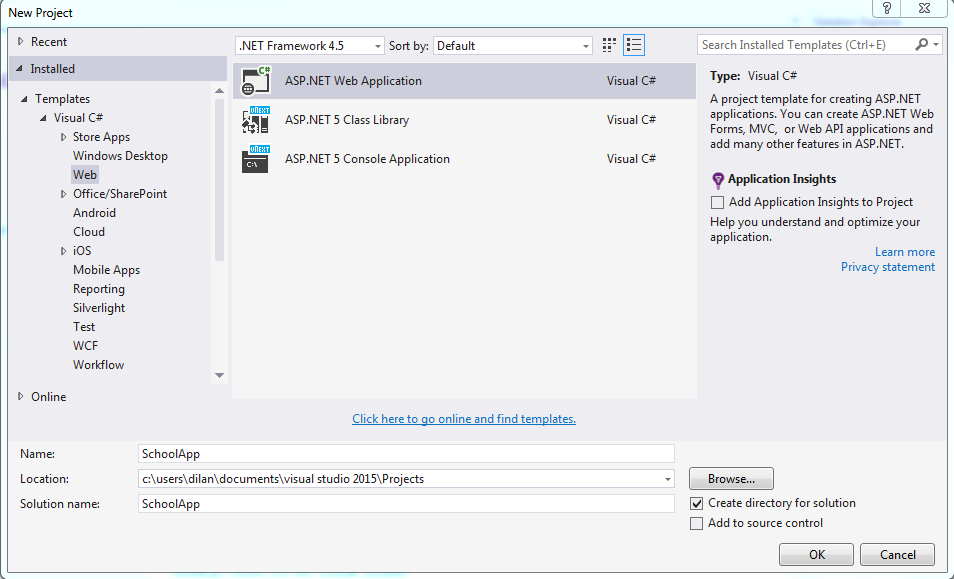Viewport: 954px width, 579px height.
Task: Select ASP.NET 5 Class Library row
Action: tap(464, 120)
